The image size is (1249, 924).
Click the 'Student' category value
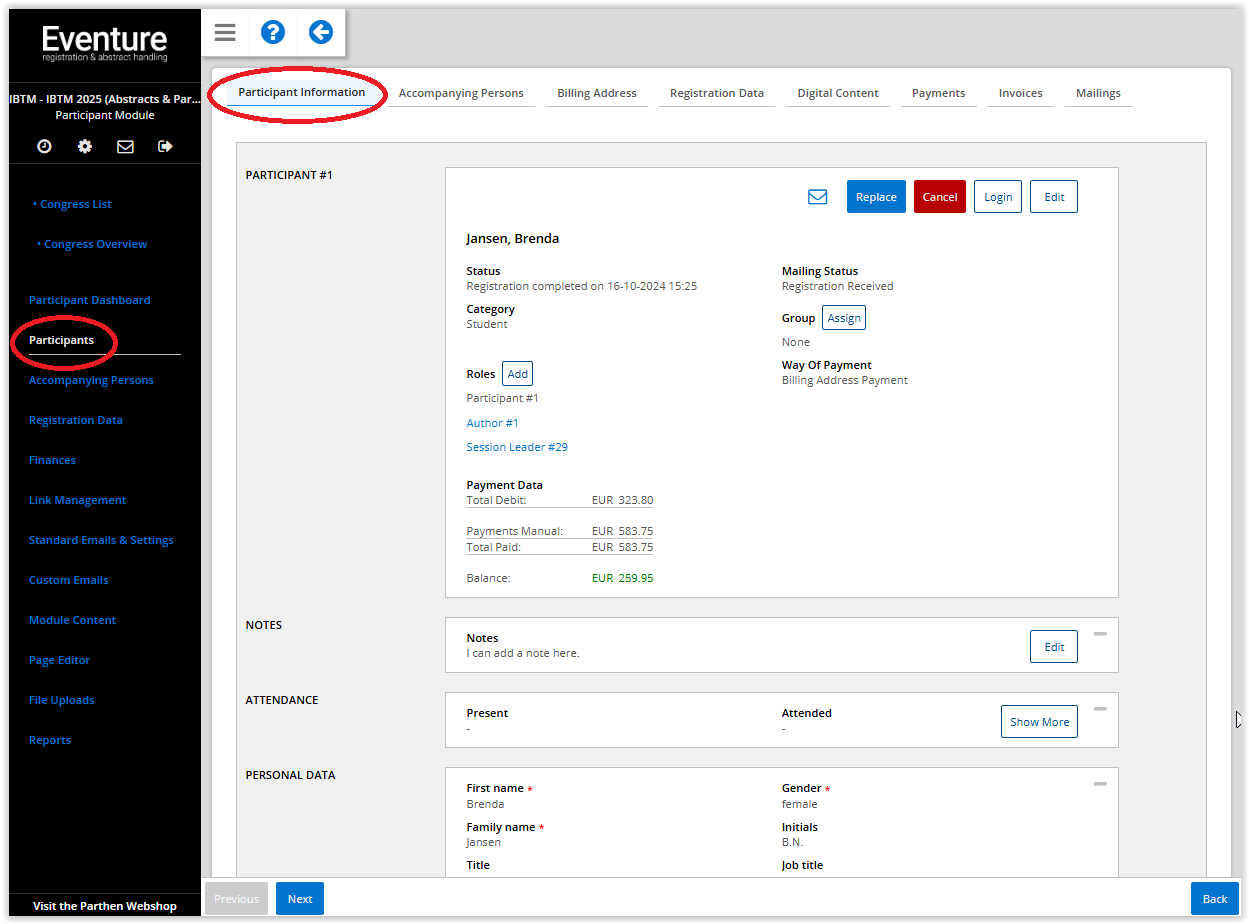pos(487,324)
